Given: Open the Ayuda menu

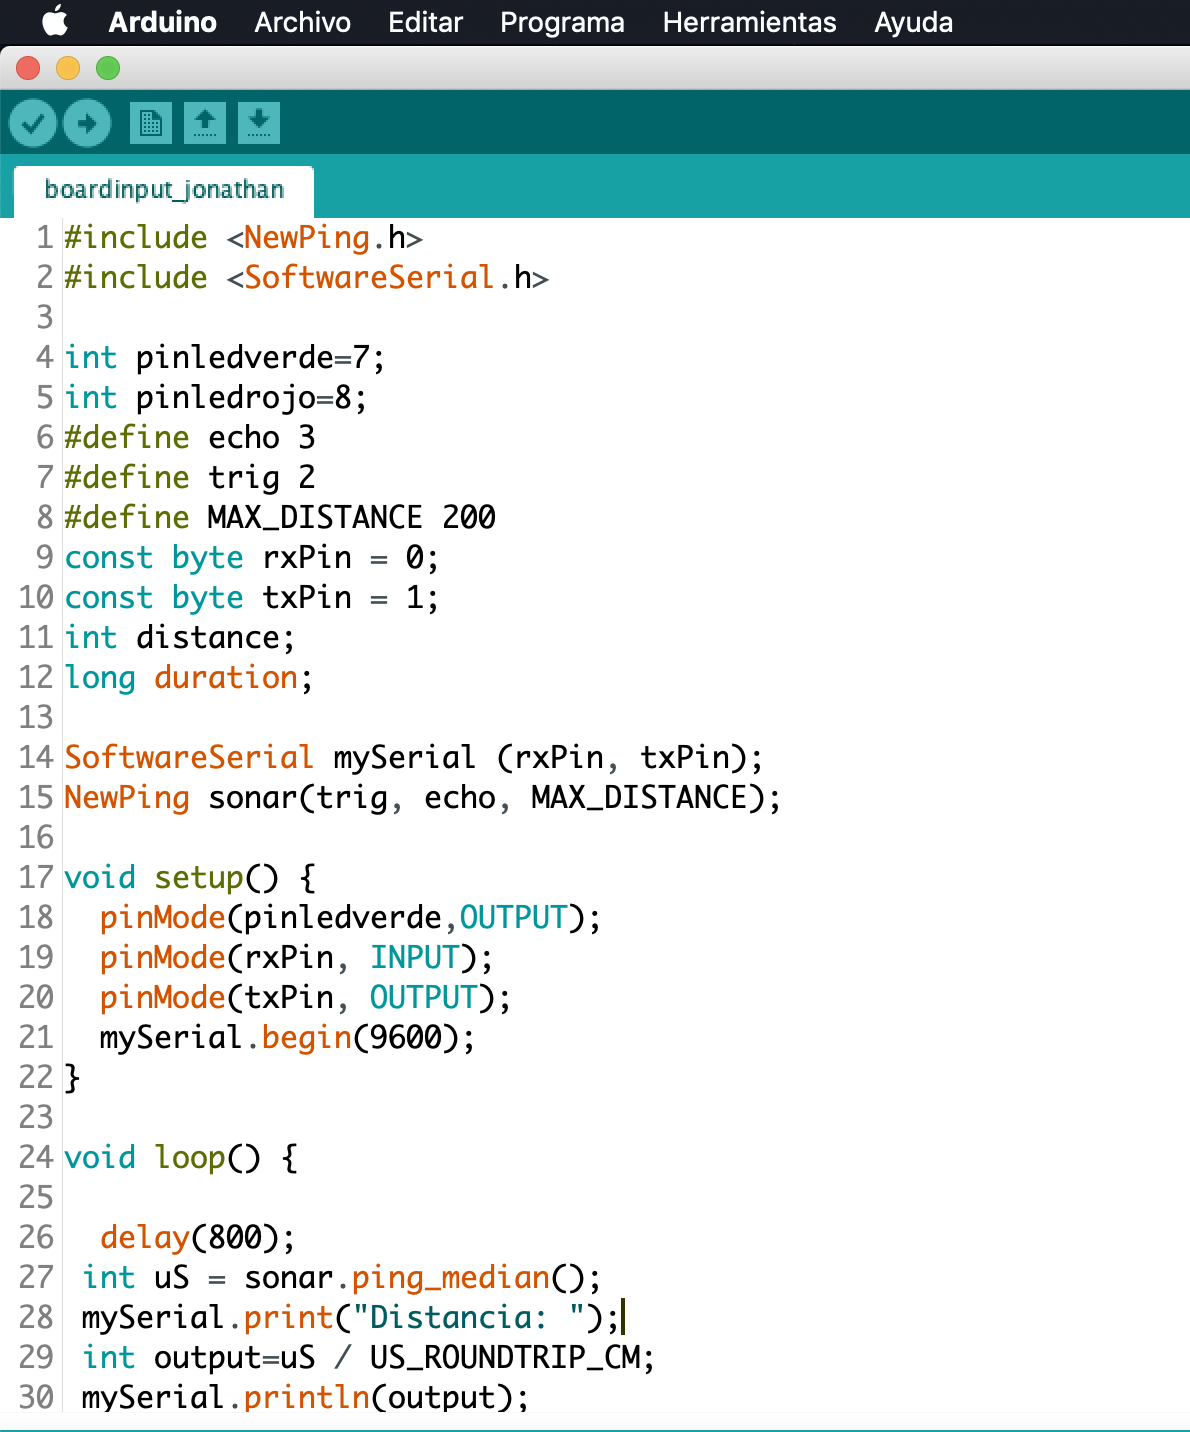Looking at the screenshot, I should [914, 22].
